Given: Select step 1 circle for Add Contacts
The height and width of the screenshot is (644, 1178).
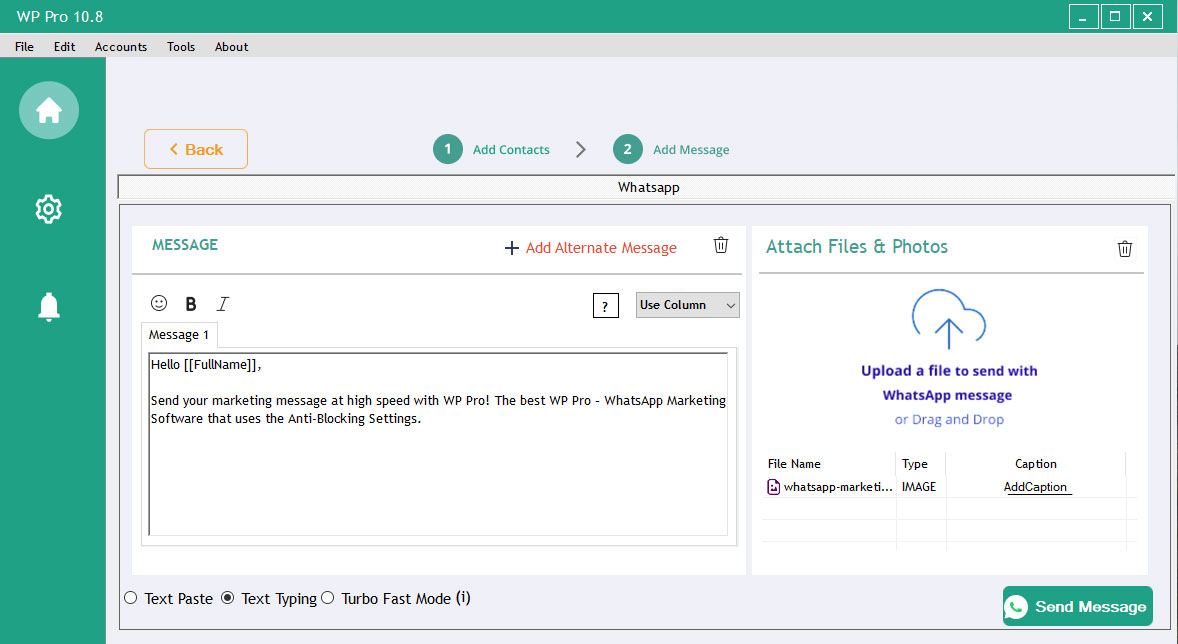Looking at the screenshot, I should point(448,149).
